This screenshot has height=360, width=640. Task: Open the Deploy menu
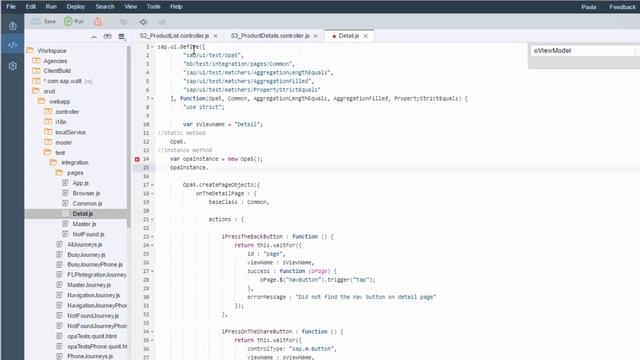[x=76, y=7]
